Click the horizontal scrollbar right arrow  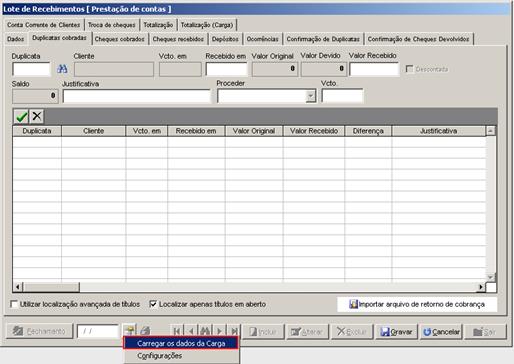(x=481, y=287)
